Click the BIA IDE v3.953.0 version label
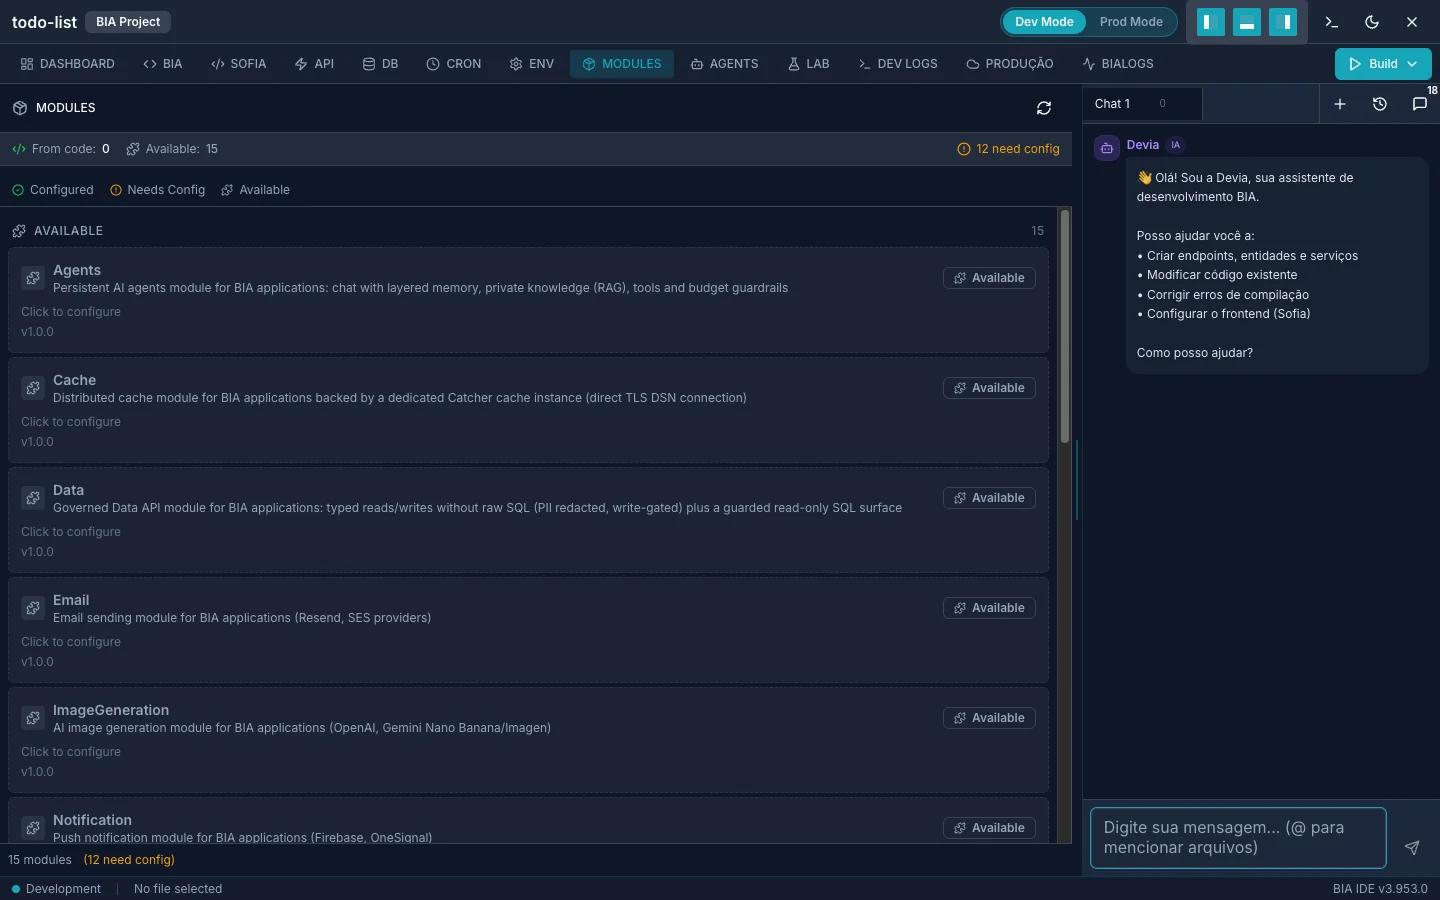The height and width of the screenshot is (900, 1440). point(1380,889)
